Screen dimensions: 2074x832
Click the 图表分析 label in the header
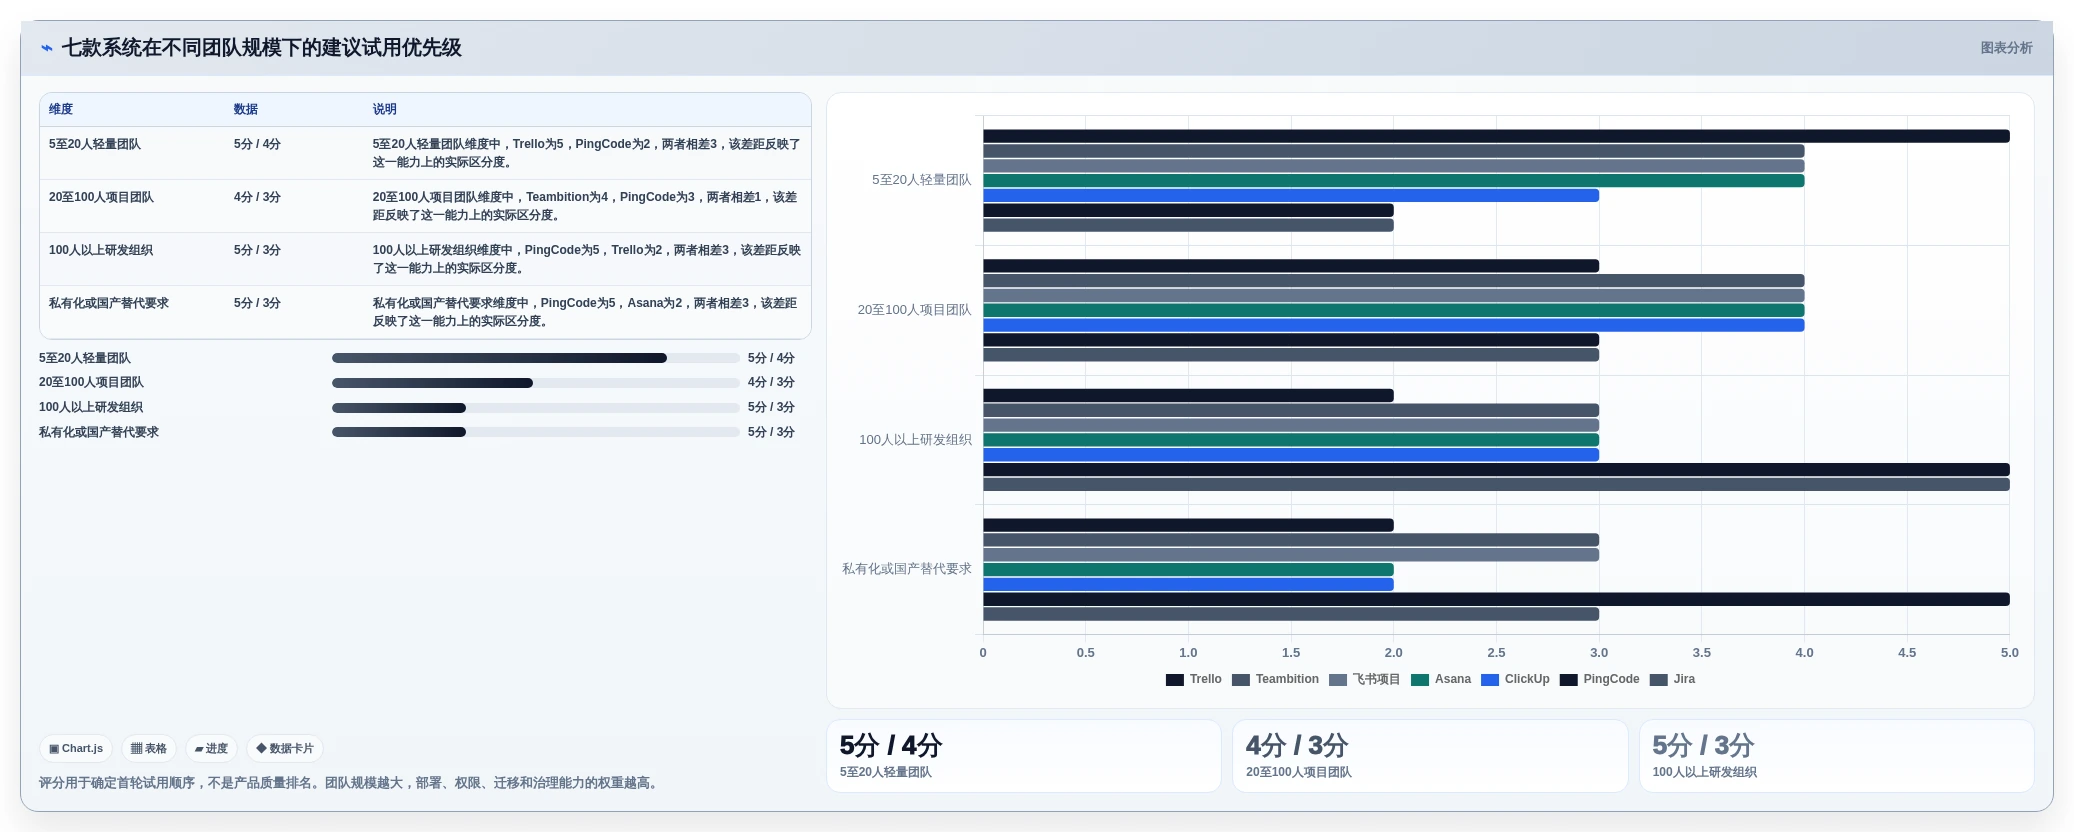[x=2006, y=48]
